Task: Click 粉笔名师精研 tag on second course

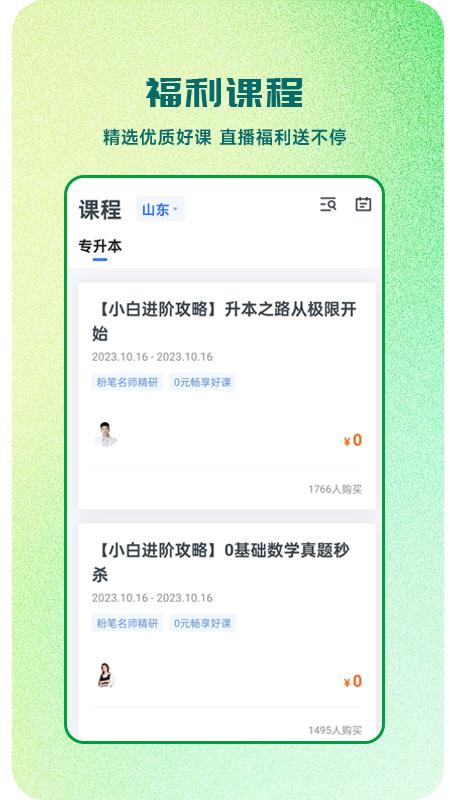Action: pyautogui.click(x=127, y=623)
